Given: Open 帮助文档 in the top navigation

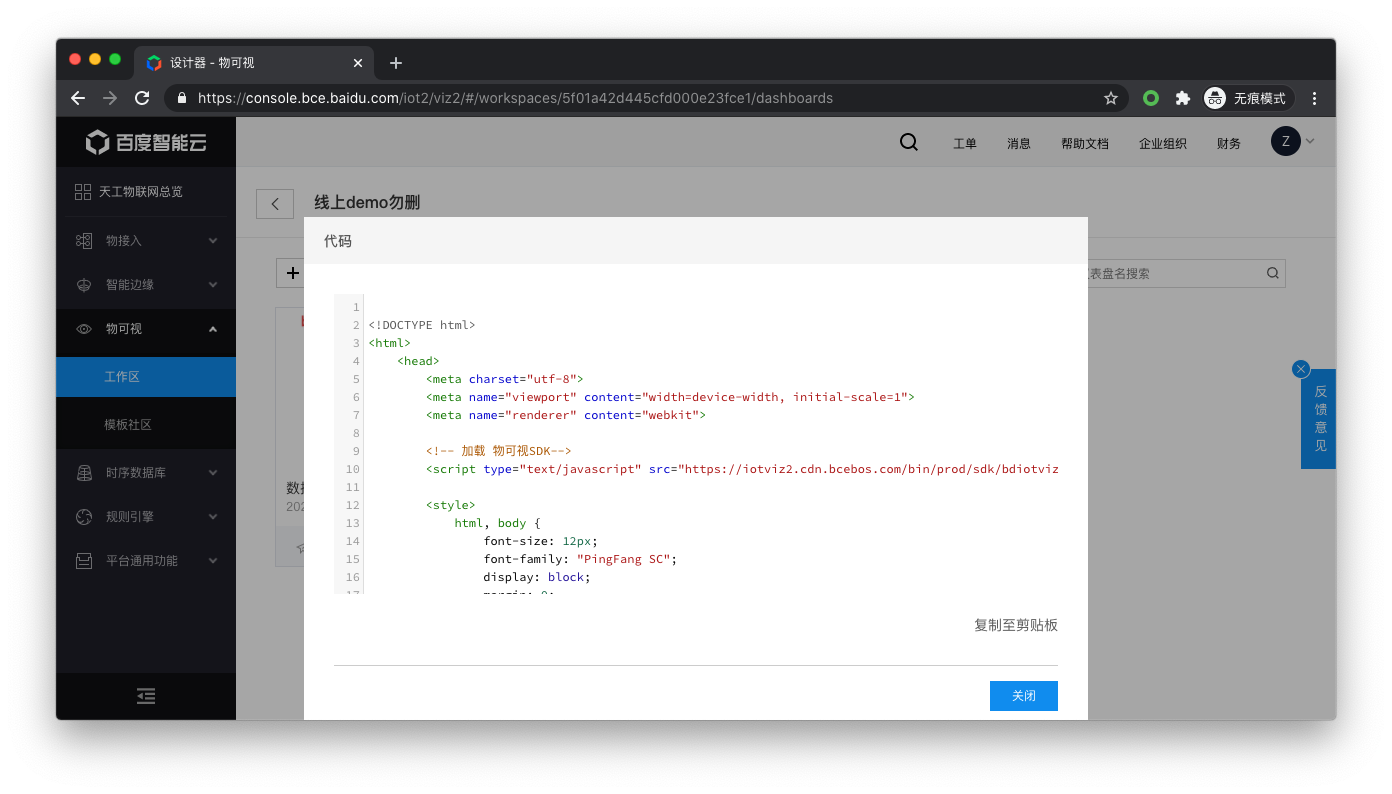Looking at the screenshot, I should click(1085, 144).
